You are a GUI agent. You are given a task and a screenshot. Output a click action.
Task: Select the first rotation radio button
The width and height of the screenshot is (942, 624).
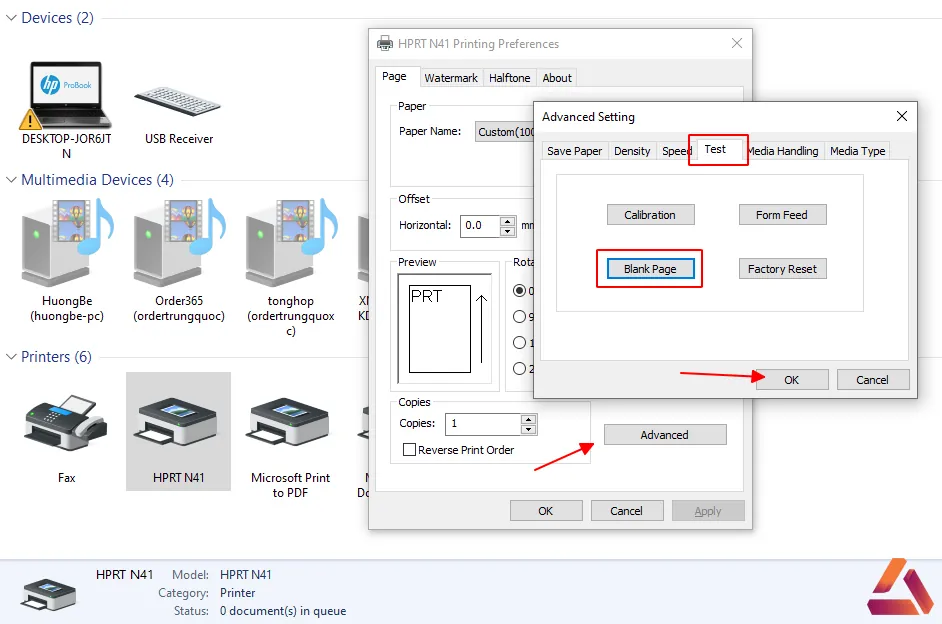pyautogui.click(x=520, y=291)
